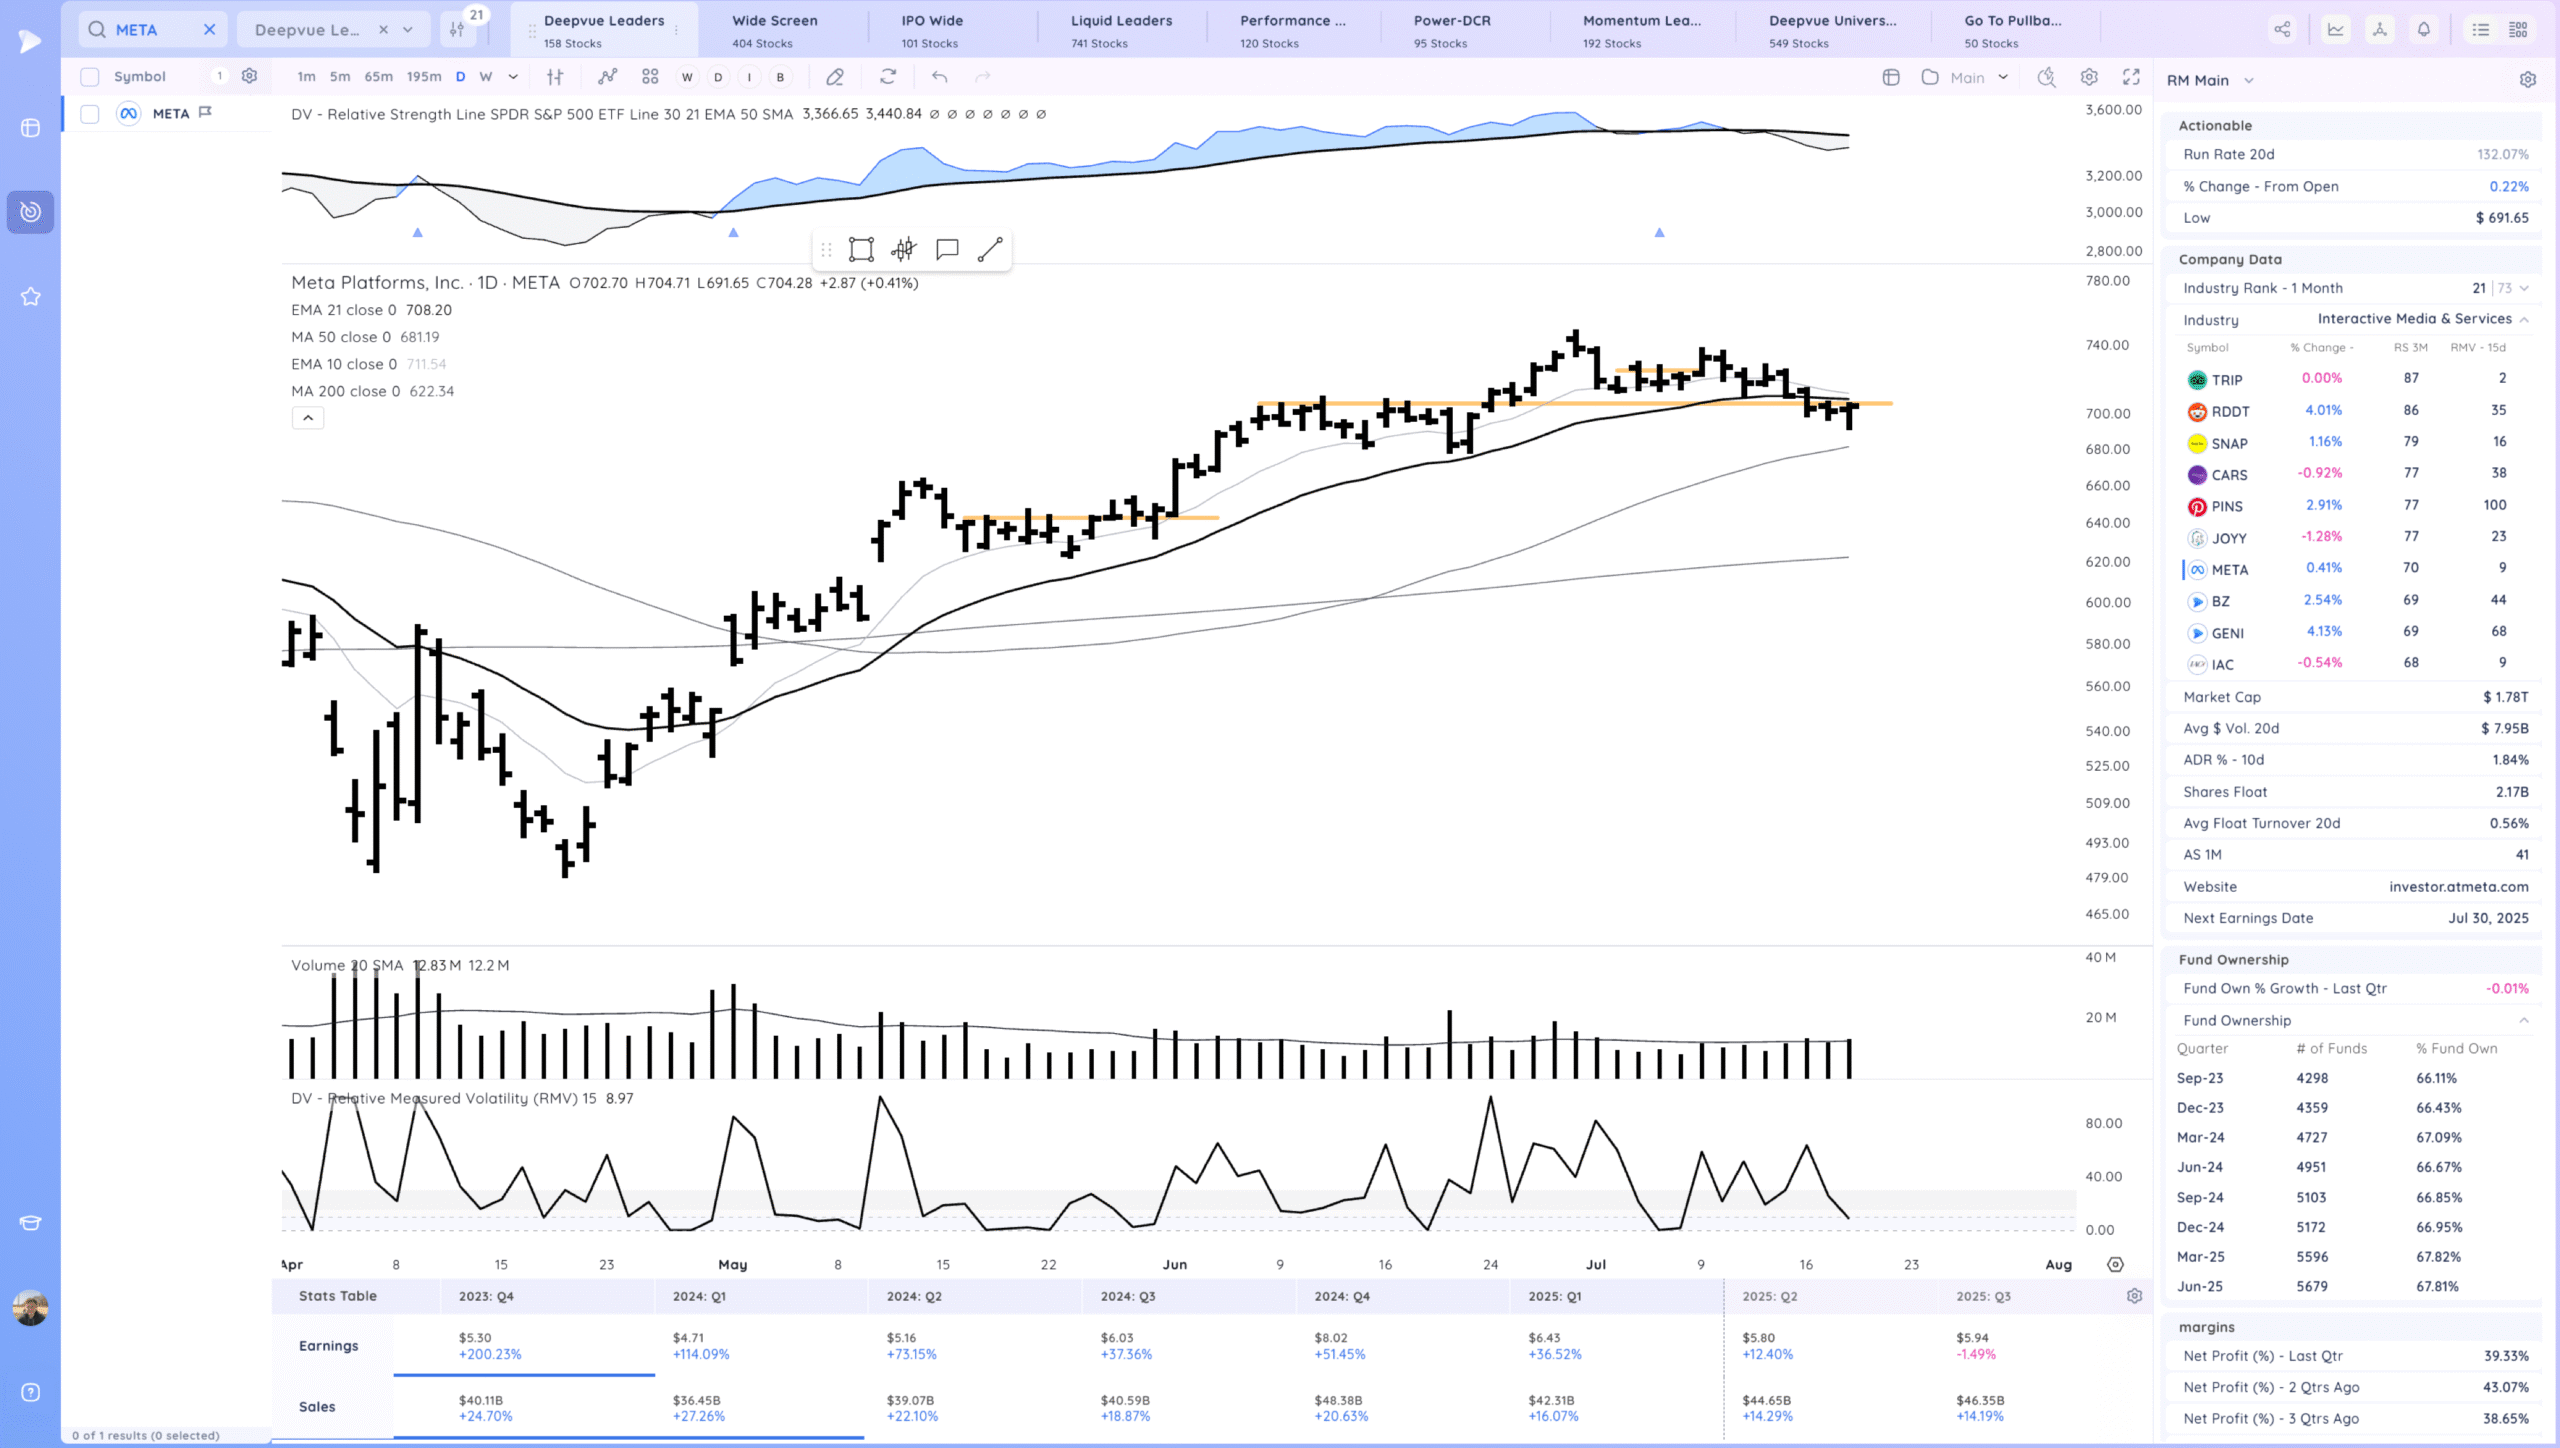Collapse the indicator legend chevron
Screen dimensions: 2560x1448
[308, 418]
